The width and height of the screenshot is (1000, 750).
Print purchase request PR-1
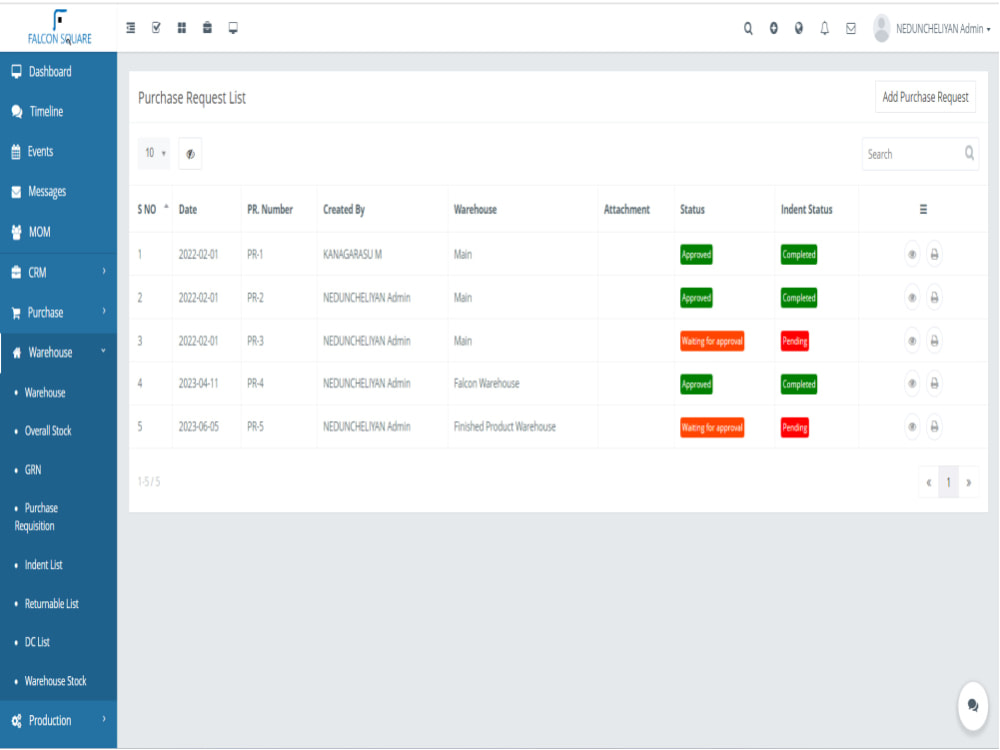[x=934, y=254]
